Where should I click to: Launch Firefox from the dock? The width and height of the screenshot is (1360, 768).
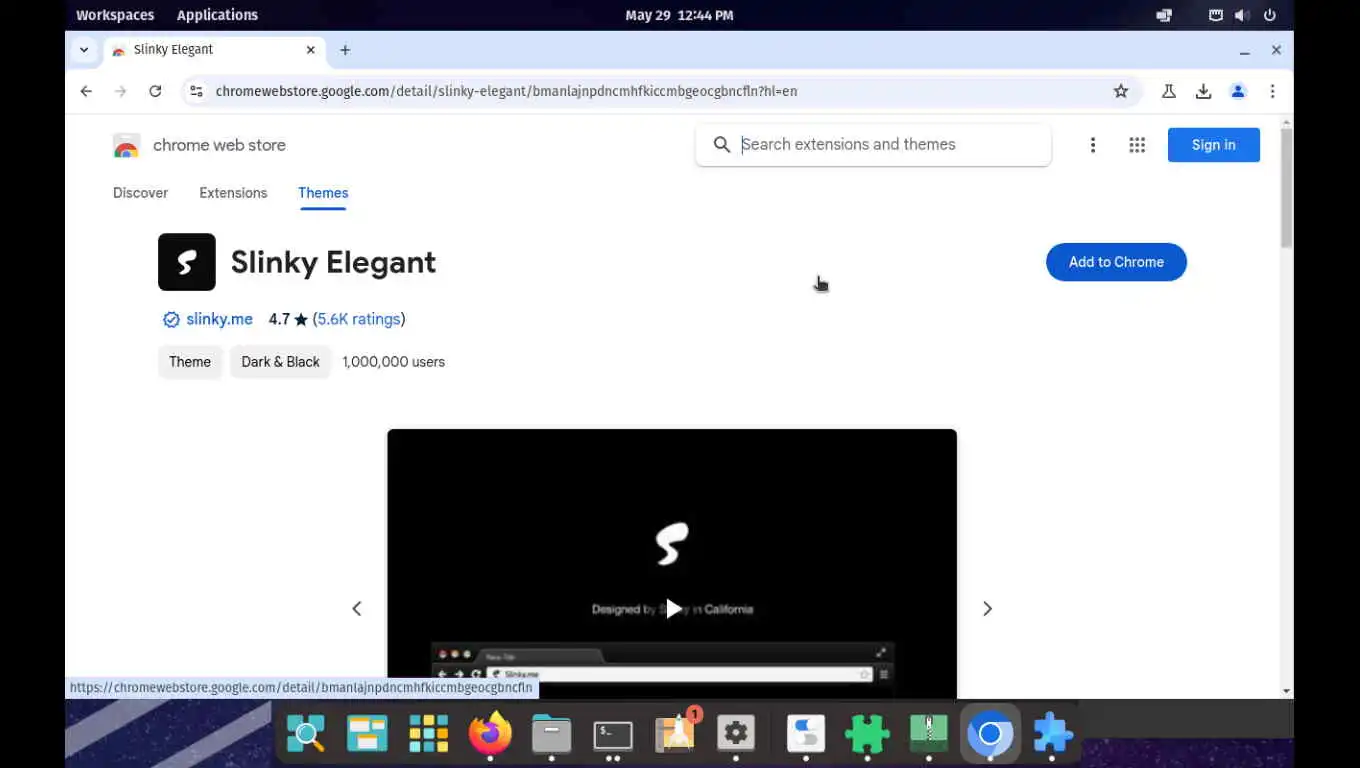pyautogui.click(x=490, y=735)
